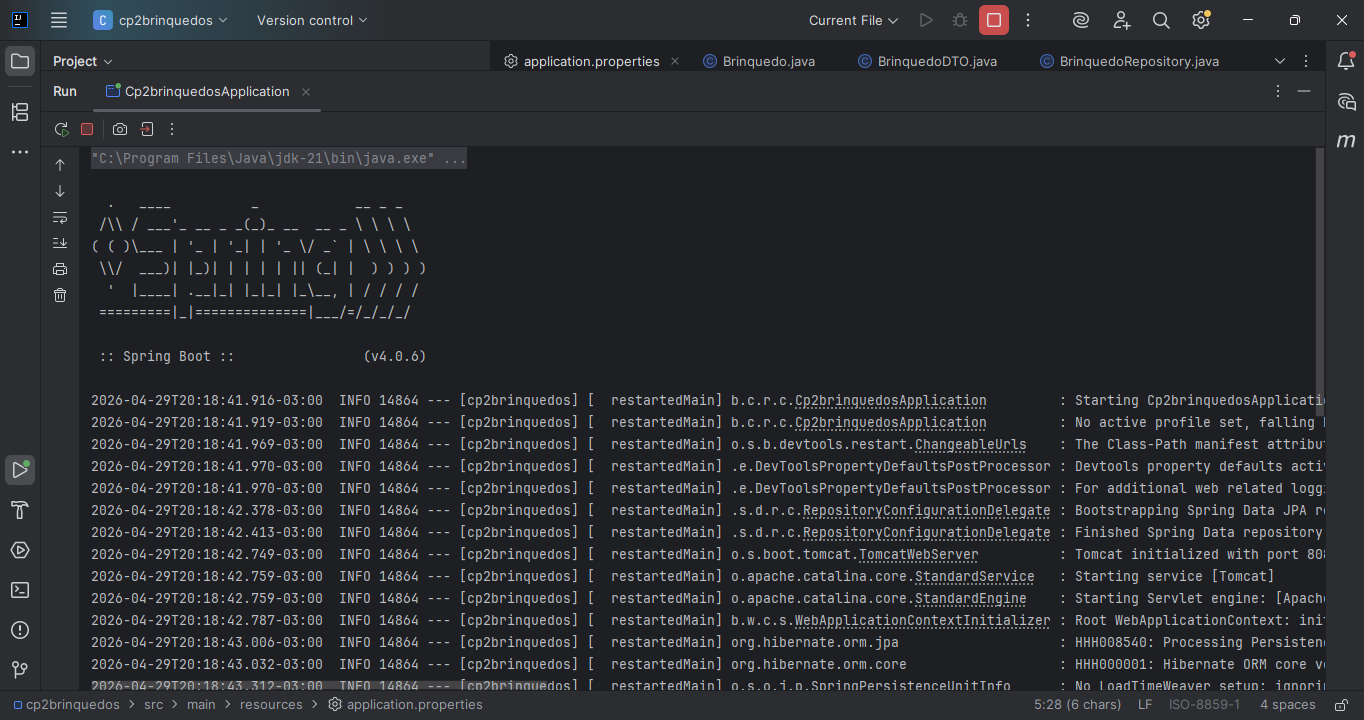Image resolution: width=1364 pixels, height=720 pixels.
Task: Open Code With Me add-user icon
Action: (x=1121, y=20)
